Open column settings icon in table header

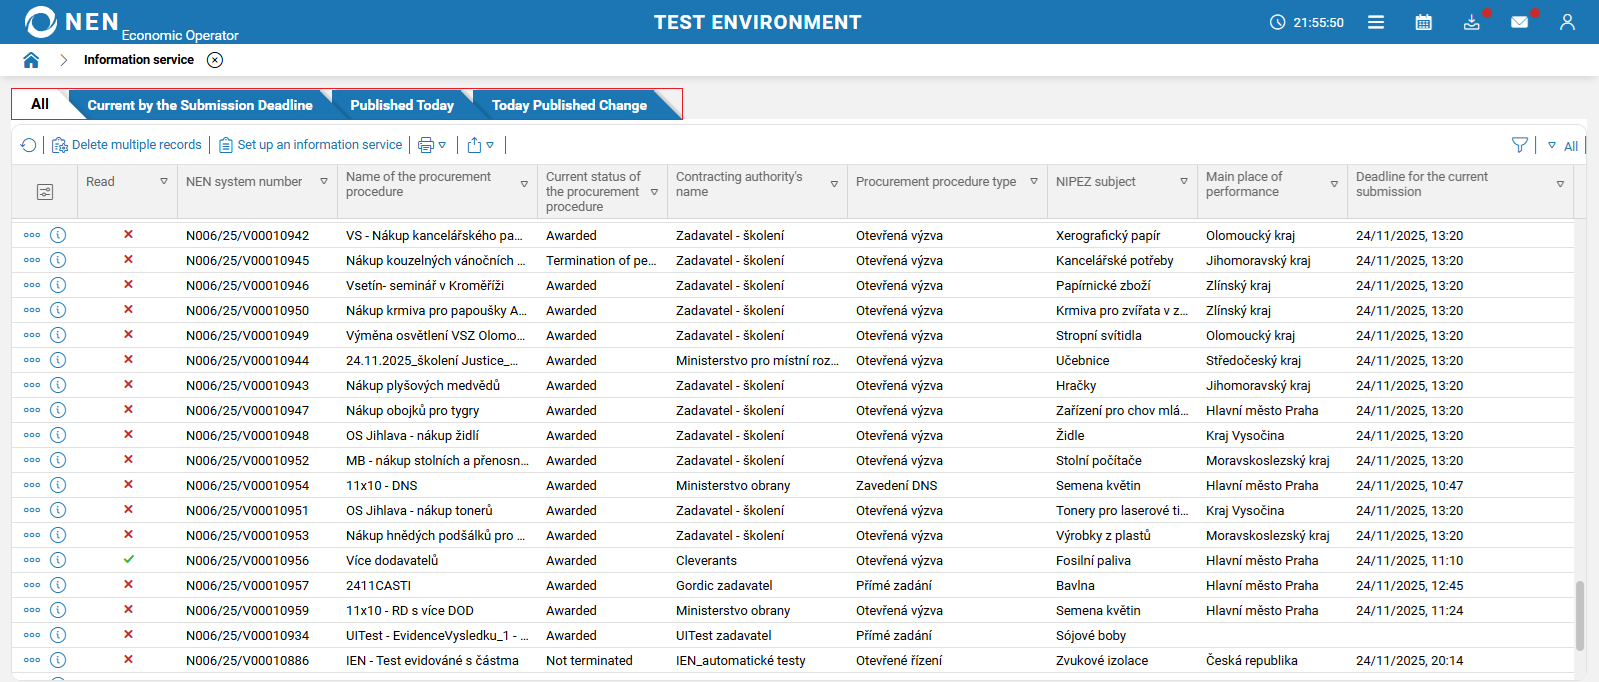click(x=45, y=192)
